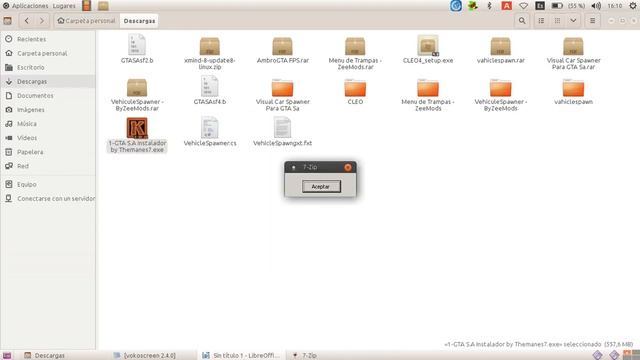Open the file search magnifier
Viewport: 640px width, 360px height.
[x=522, y=21]
